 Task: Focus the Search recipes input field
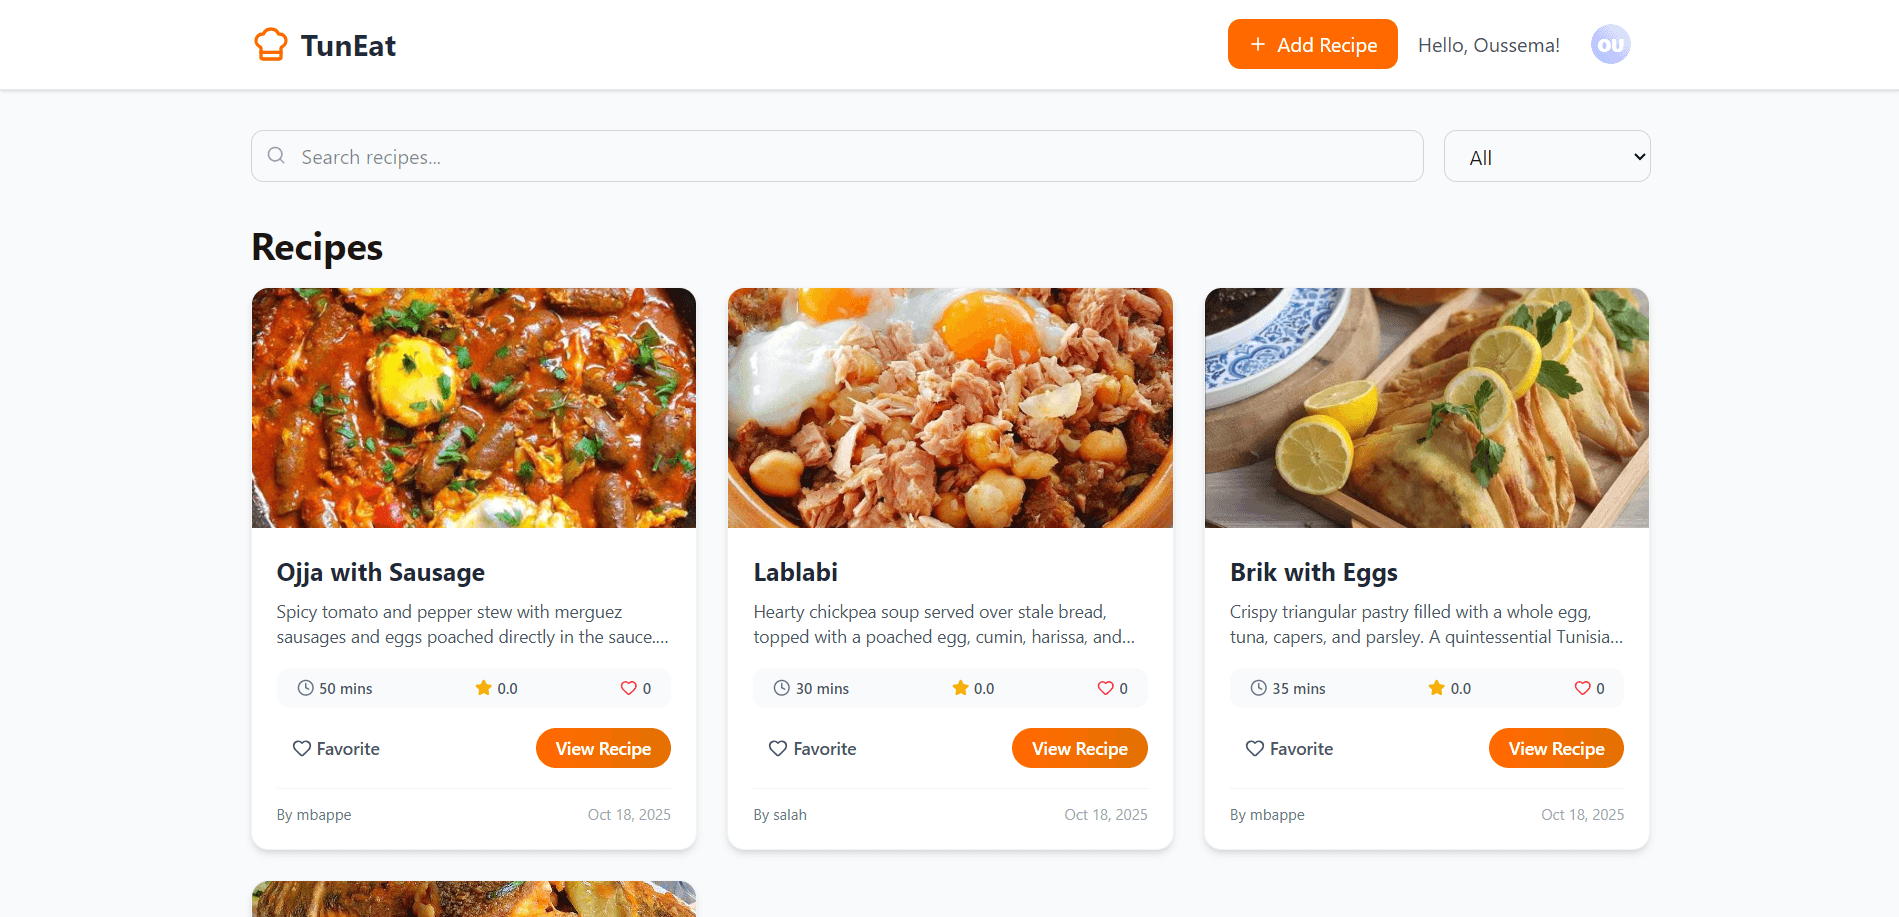point(850,157)
